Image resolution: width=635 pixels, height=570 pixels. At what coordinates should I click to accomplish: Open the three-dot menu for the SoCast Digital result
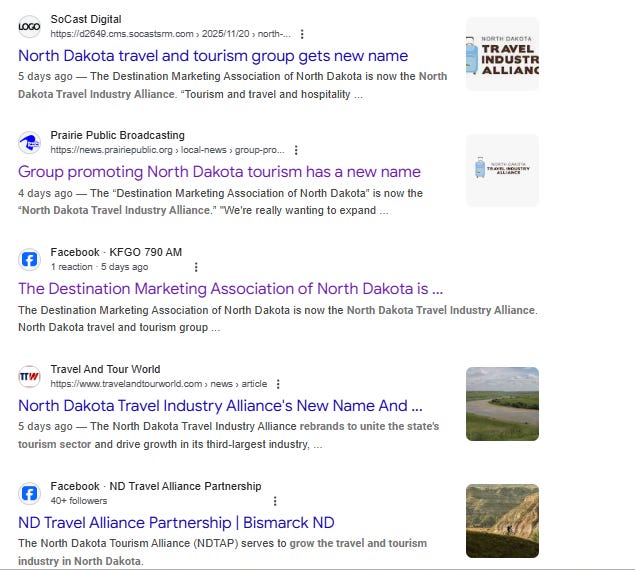tap(302, 34)
